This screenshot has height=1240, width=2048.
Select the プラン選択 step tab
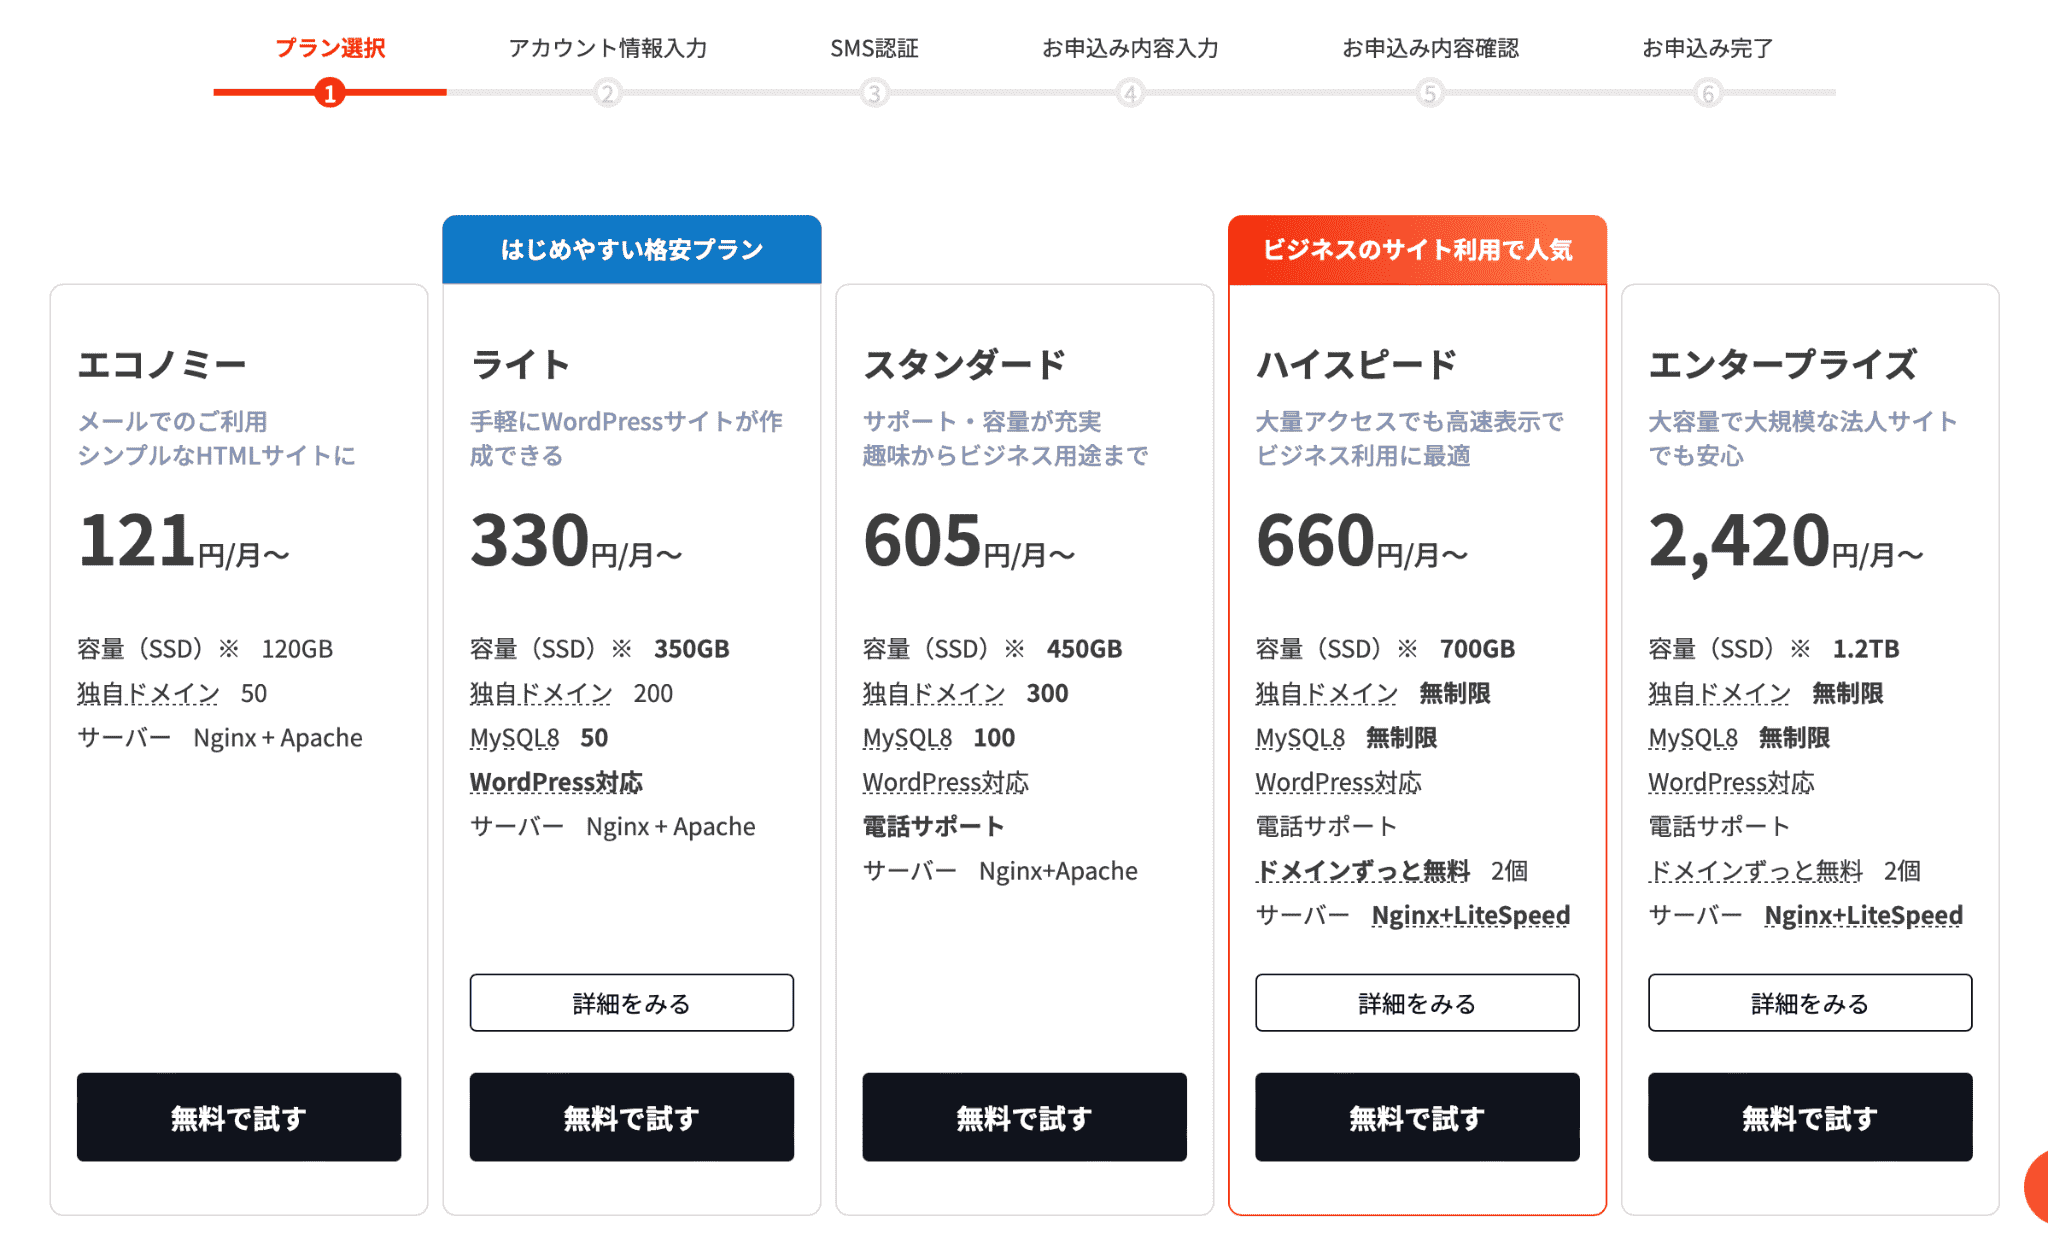coord(330,48)
